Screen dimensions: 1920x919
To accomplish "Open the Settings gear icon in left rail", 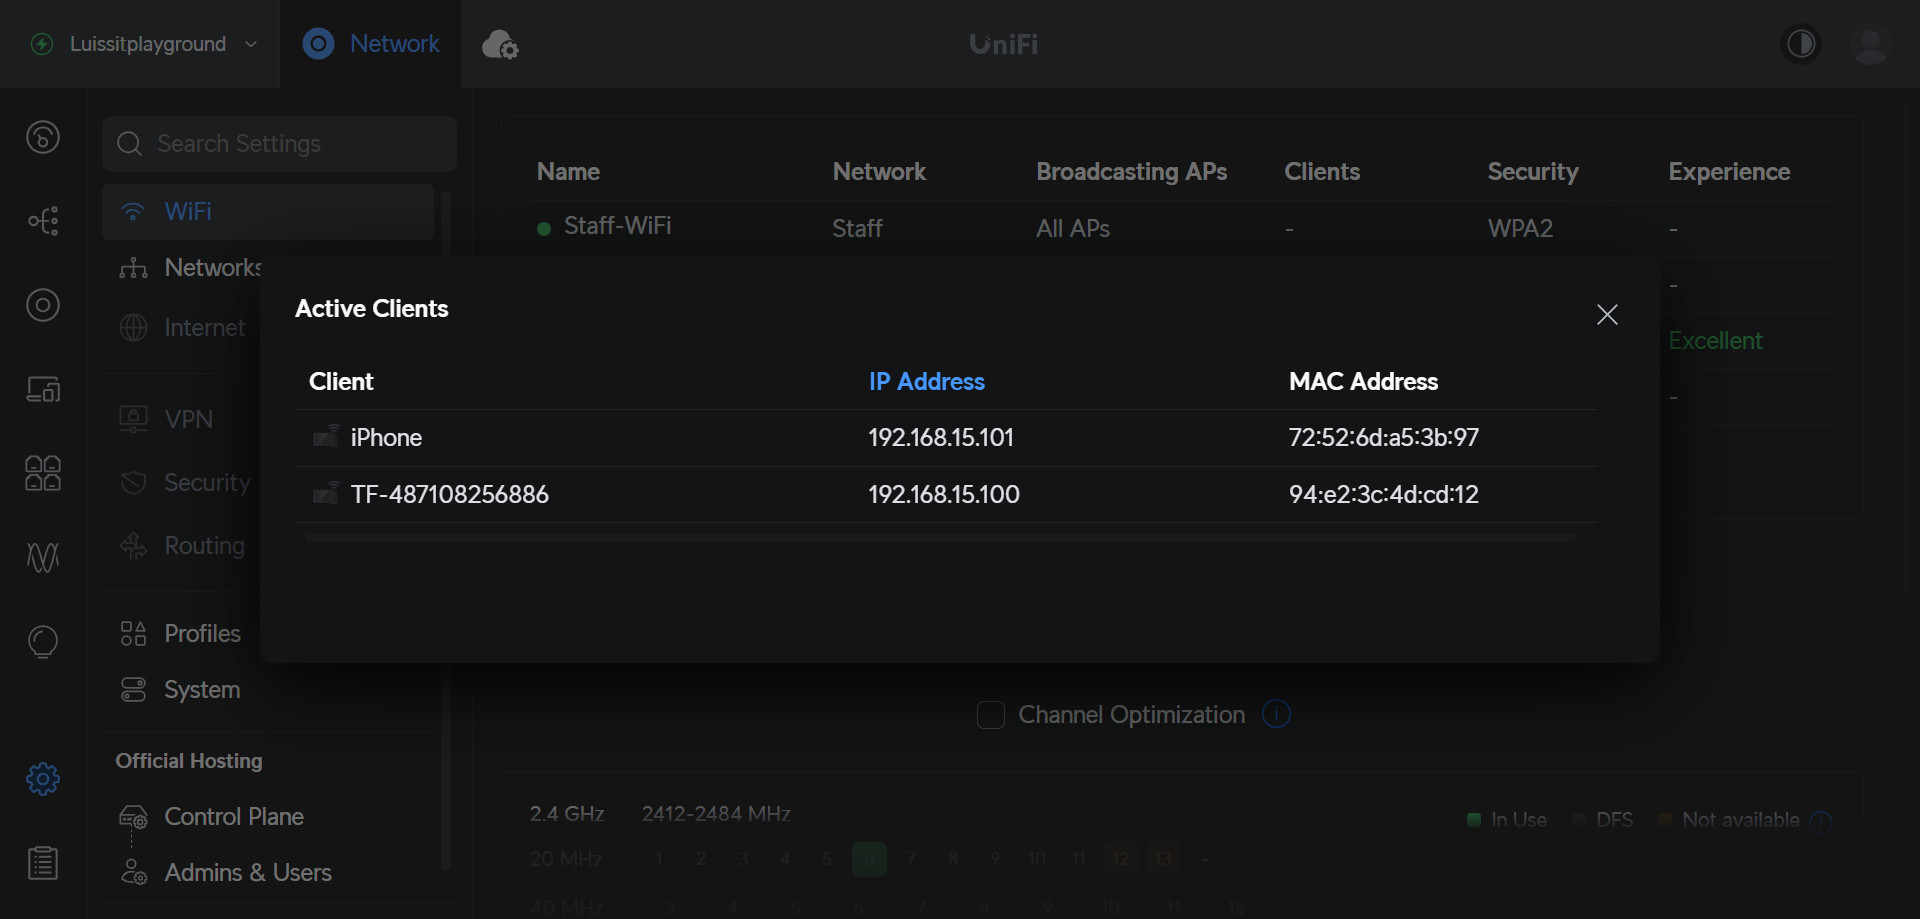I will [x=43, y=779].
